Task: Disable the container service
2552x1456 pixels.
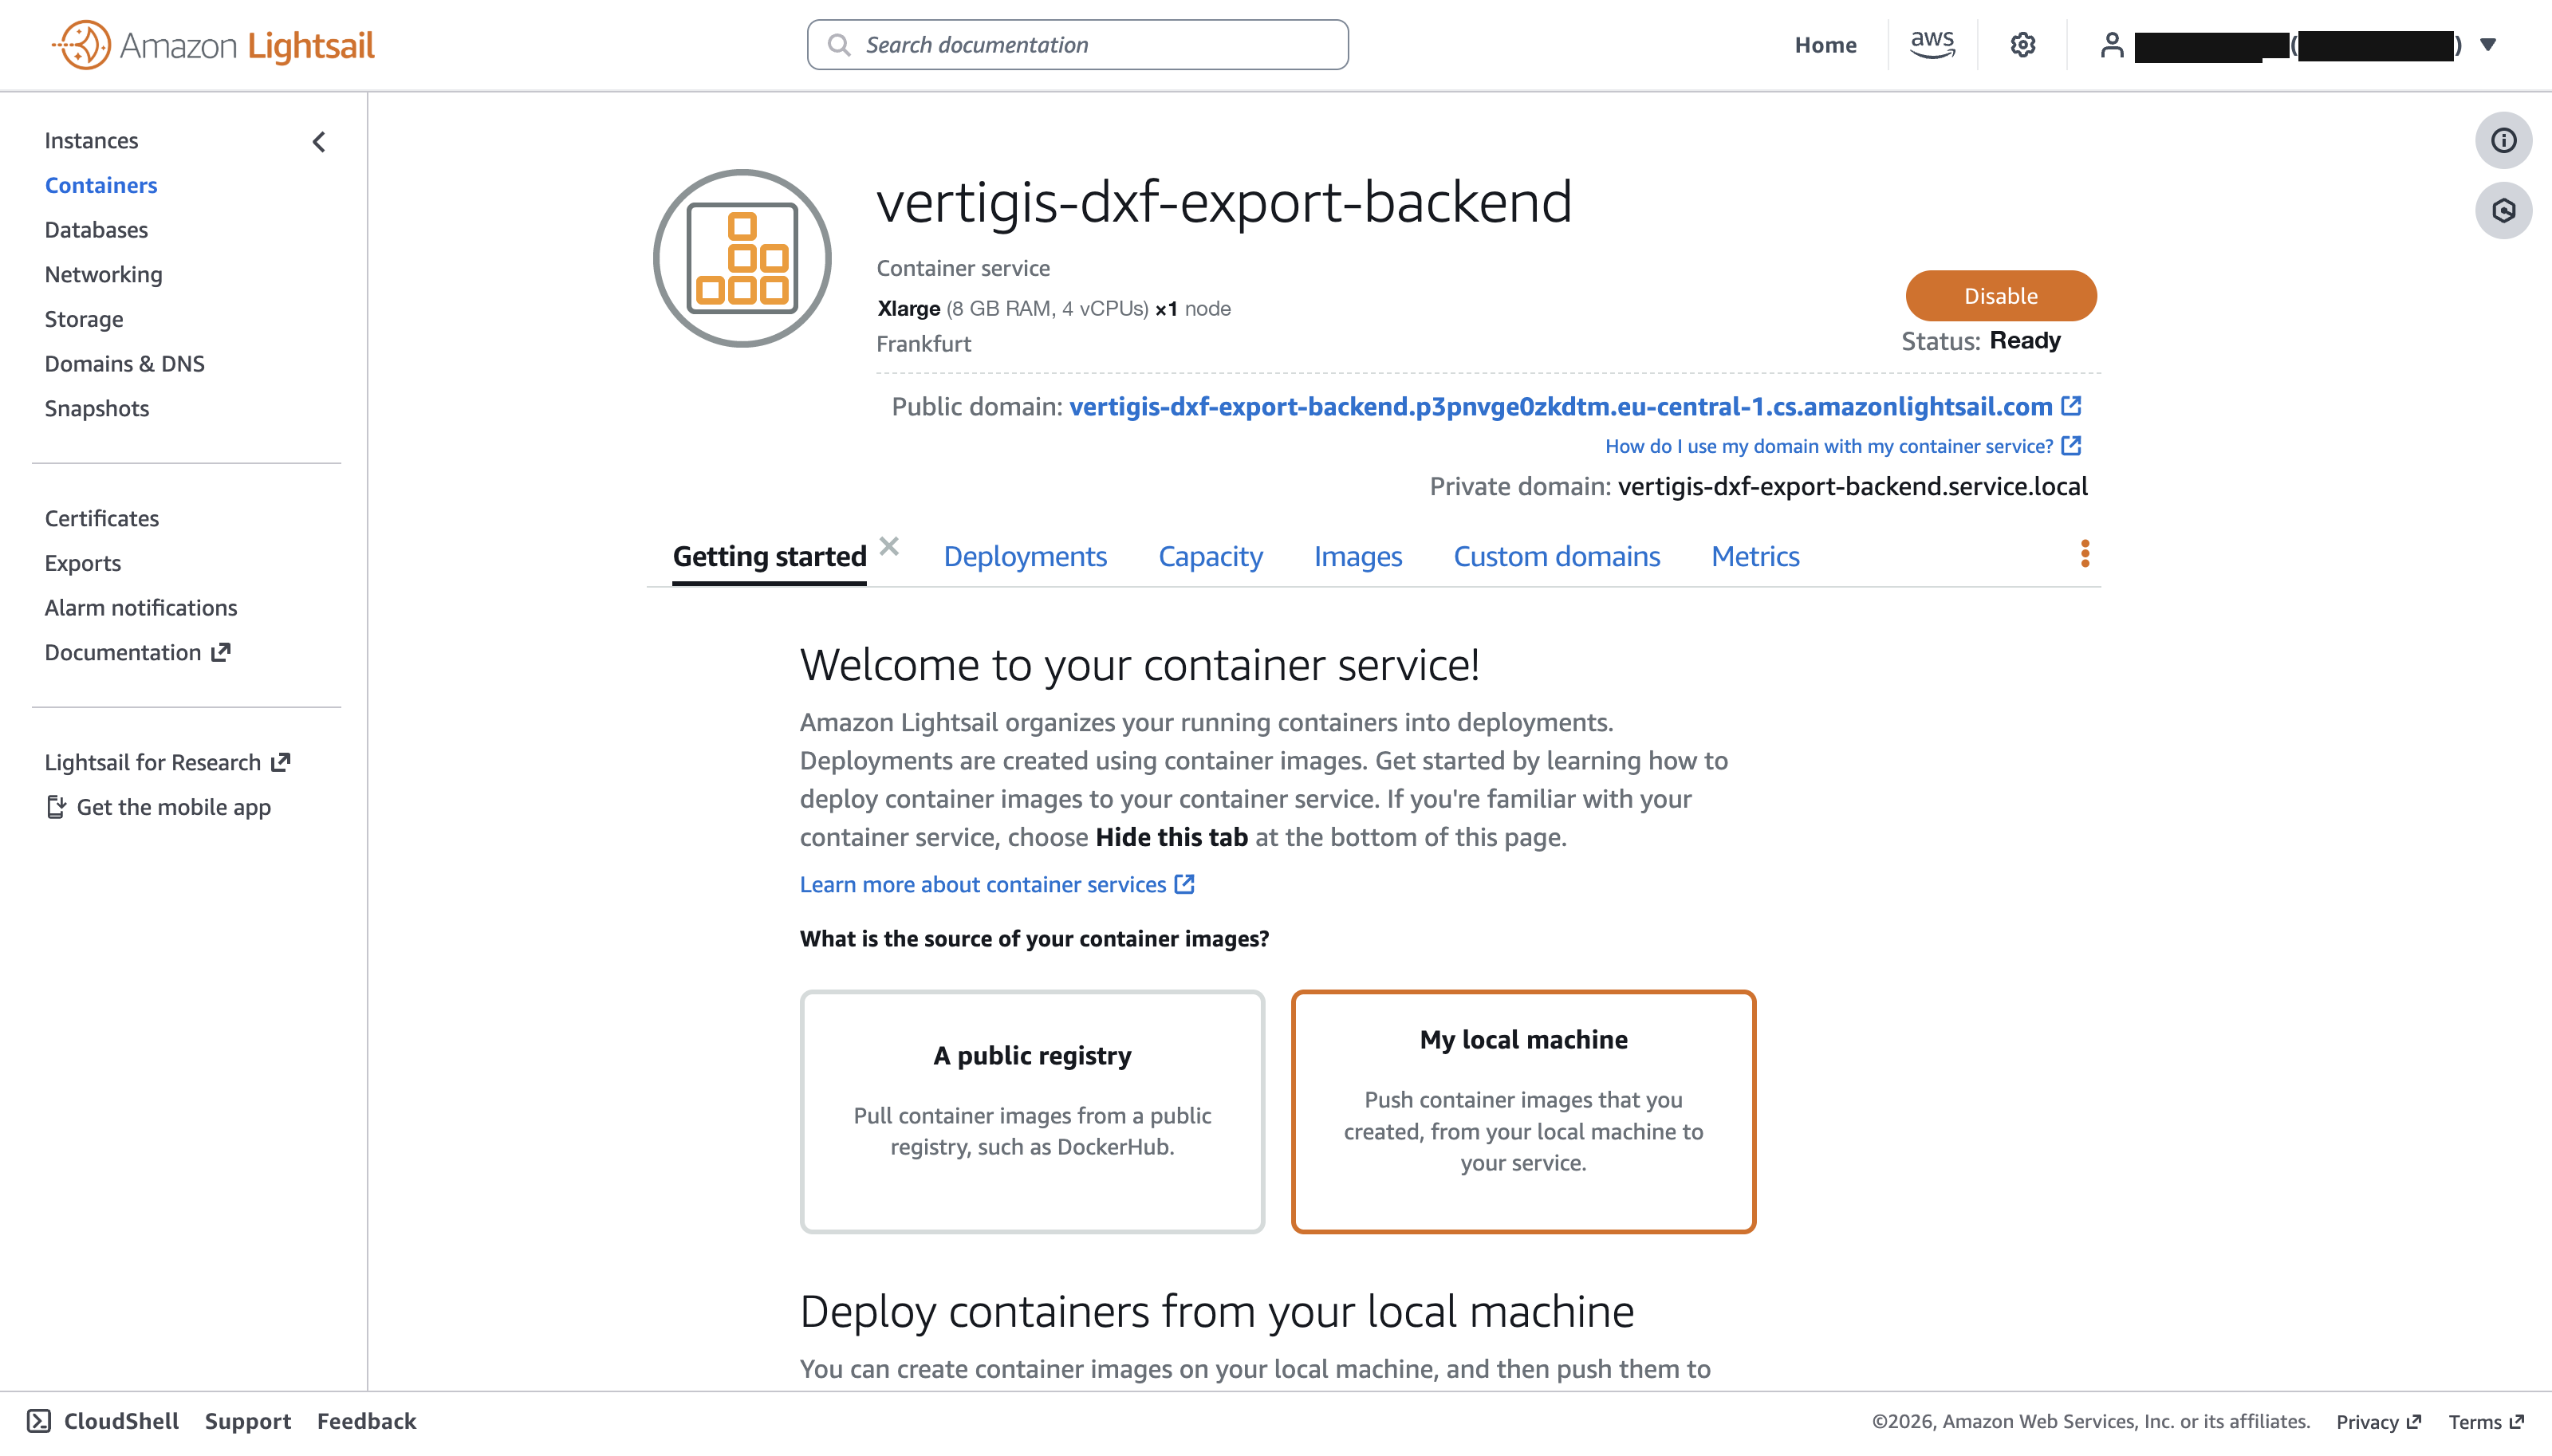Action: (2001, 296)
